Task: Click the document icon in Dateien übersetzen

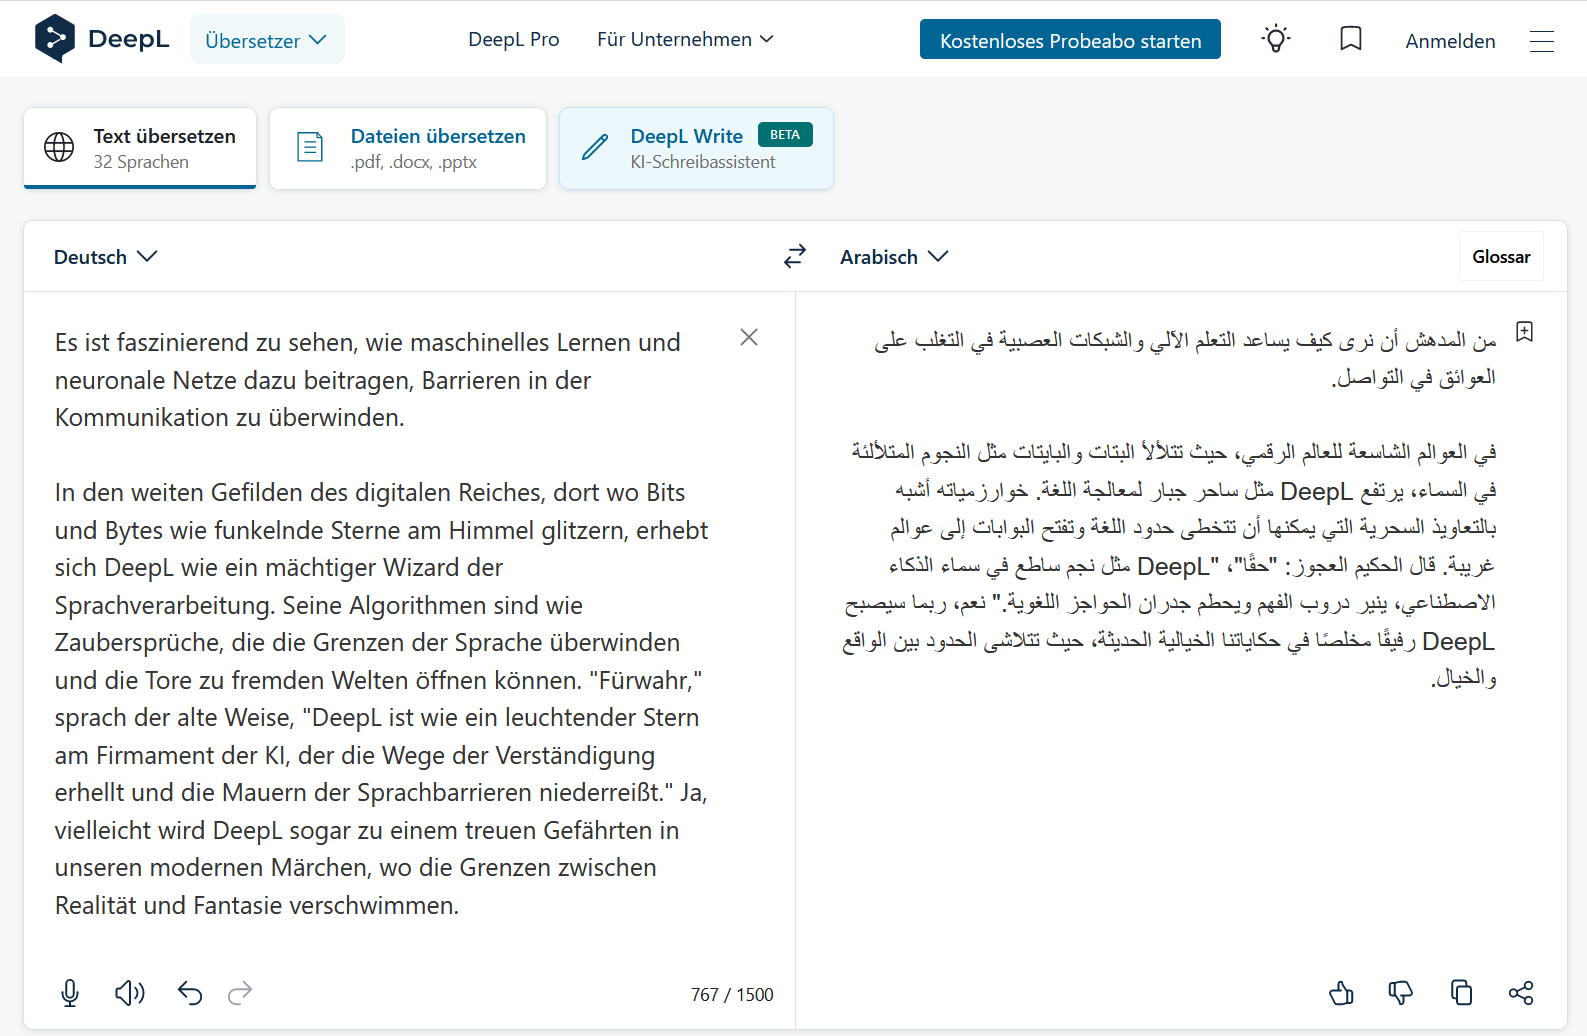Action: 310,147
